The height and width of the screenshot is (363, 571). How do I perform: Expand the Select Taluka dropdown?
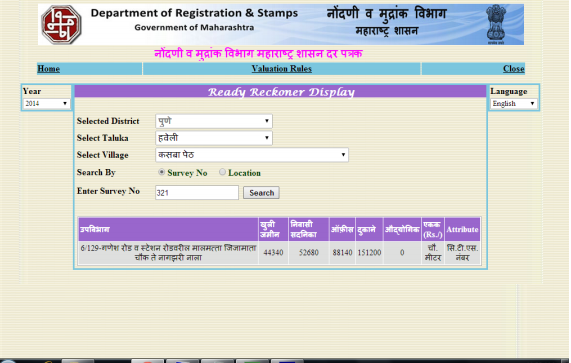tap(214, 138)
